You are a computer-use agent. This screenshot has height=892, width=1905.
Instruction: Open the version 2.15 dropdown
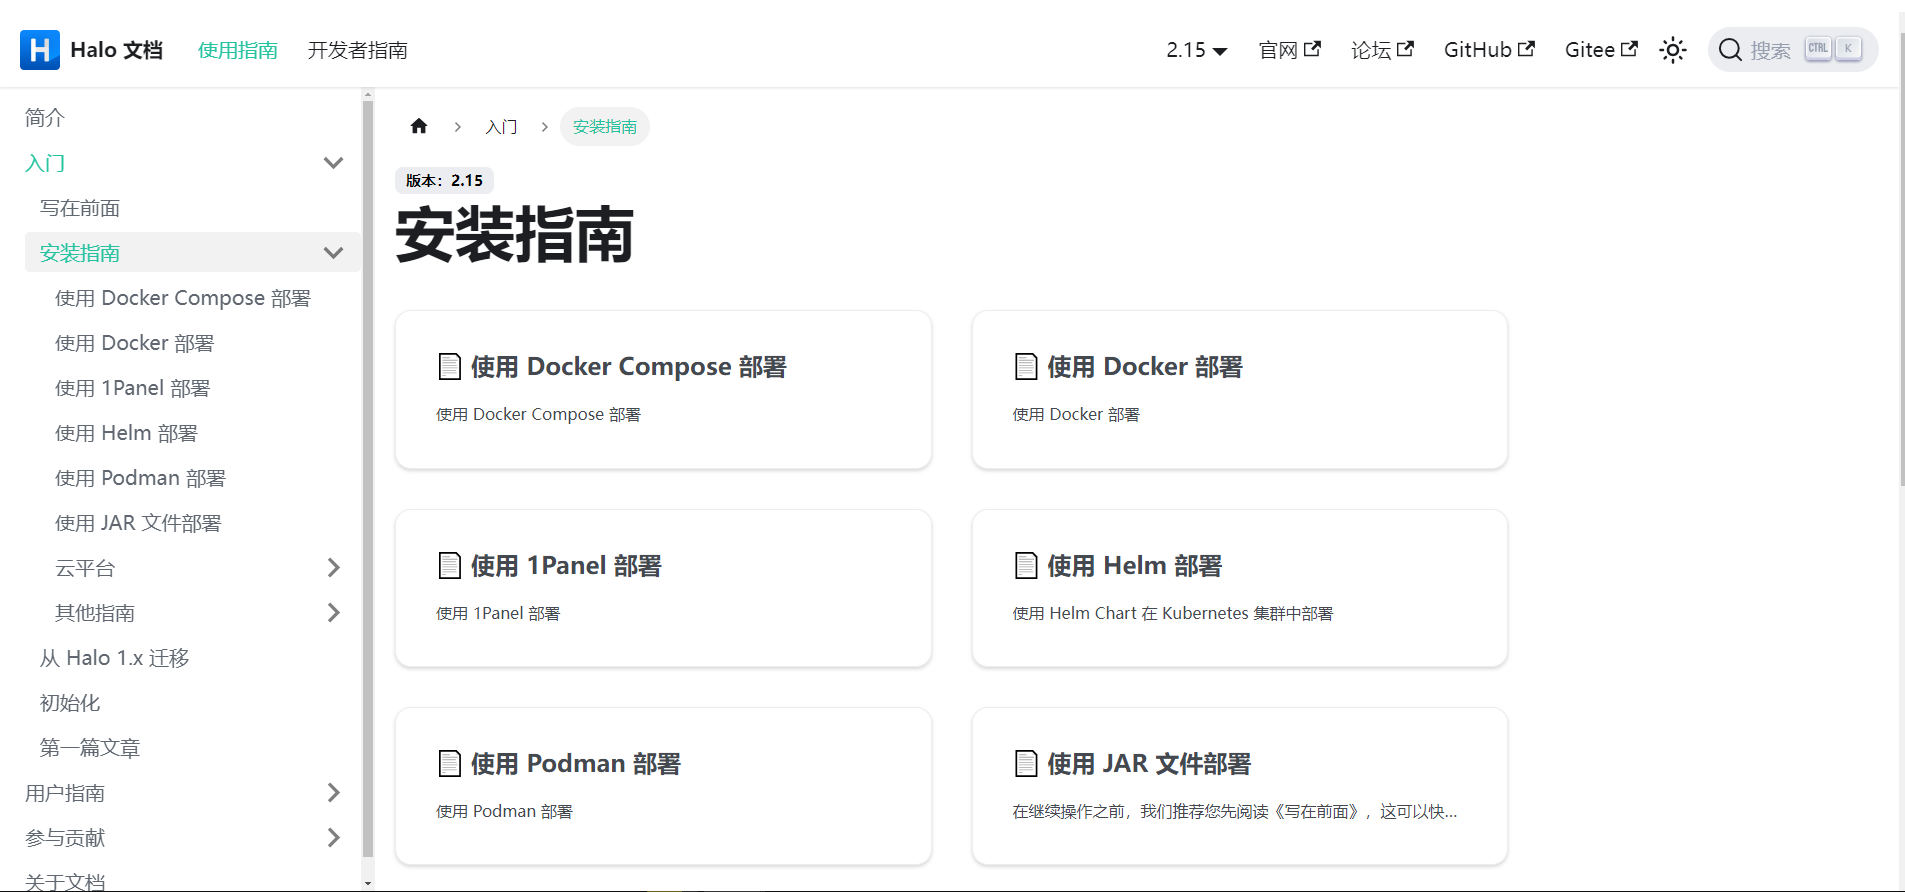click(1196, 50)
